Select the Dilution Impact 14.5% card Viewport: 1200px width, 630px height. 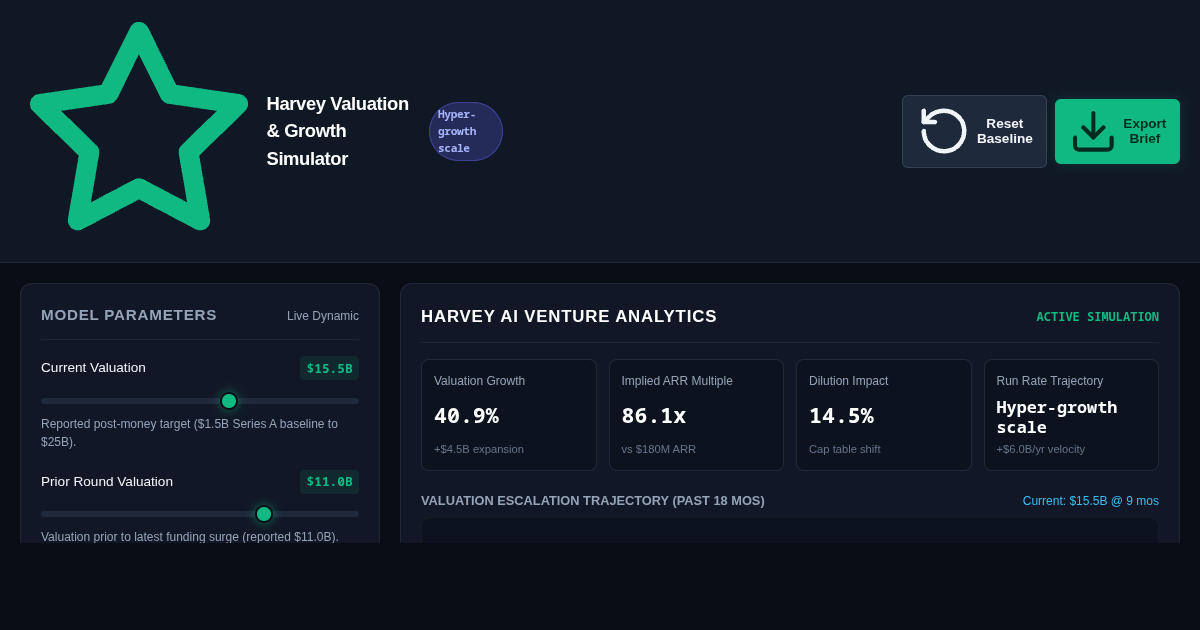click(884, 415)
